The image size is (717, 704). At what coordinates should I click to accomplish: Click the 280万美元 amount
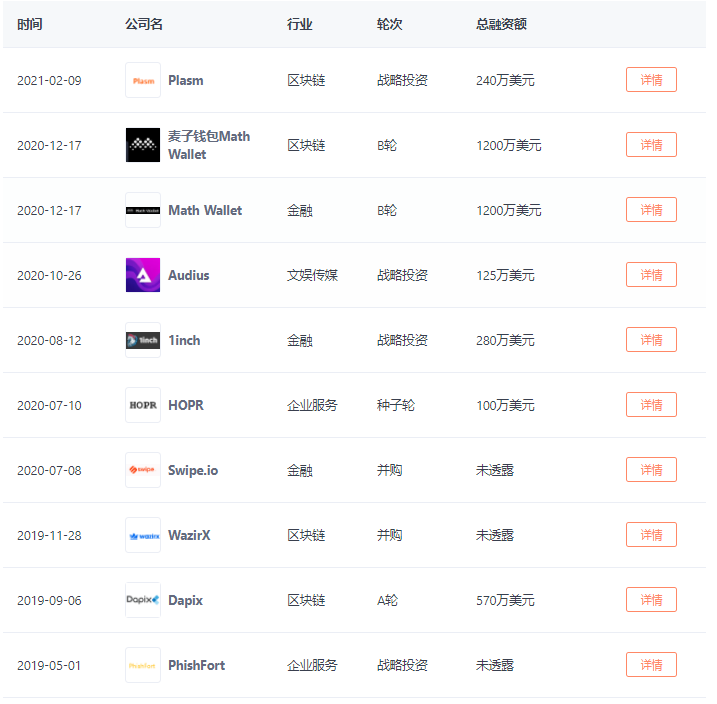click(505, 340)
